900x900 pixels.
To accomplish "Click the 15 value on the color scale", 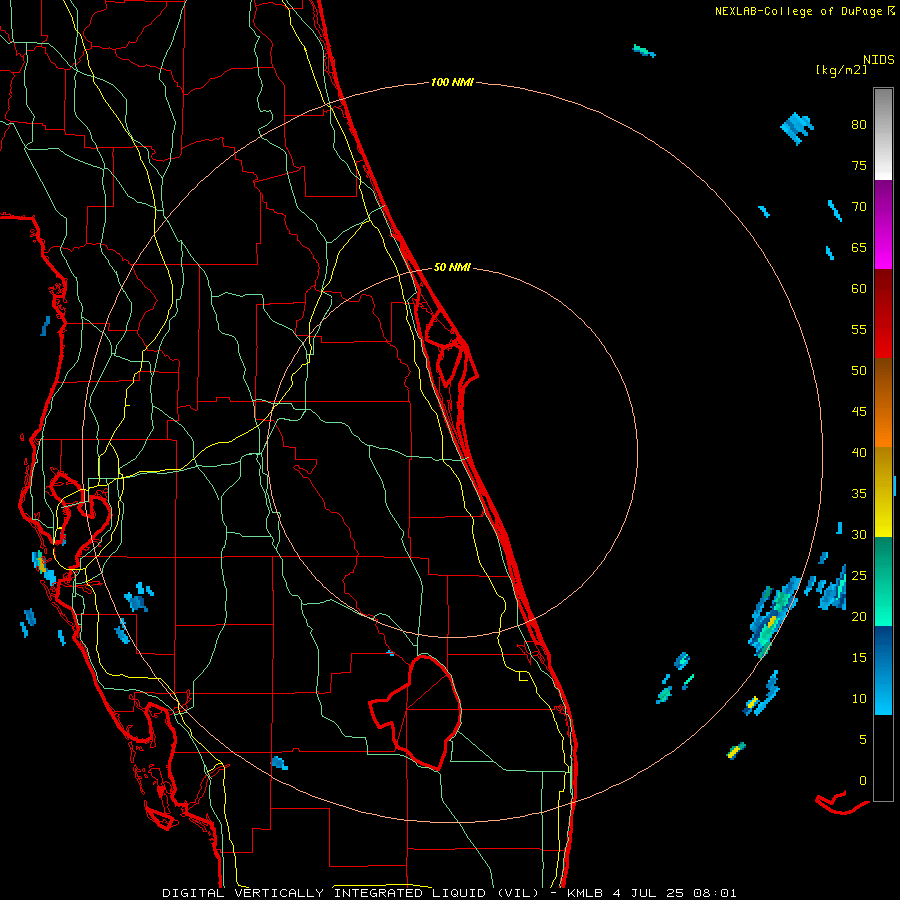I will coord(859,657).
